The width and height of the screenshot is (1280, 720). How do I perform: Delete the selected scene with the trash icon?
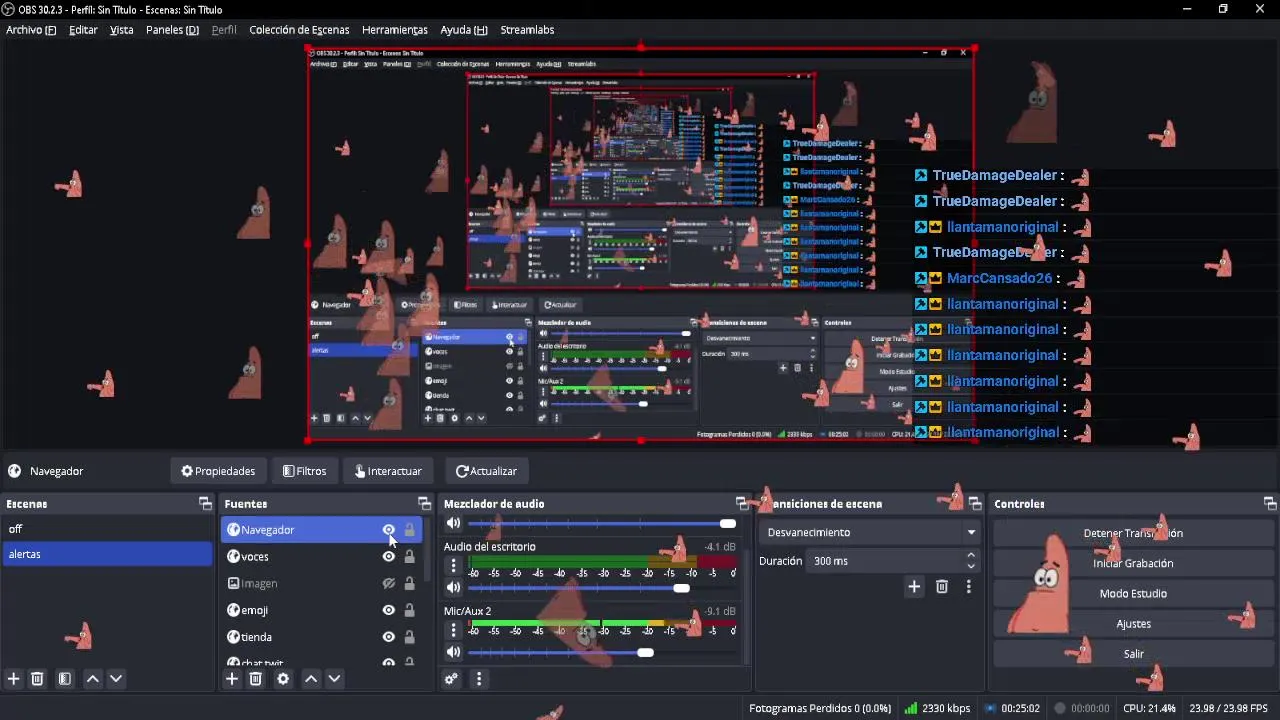[37, 679]
